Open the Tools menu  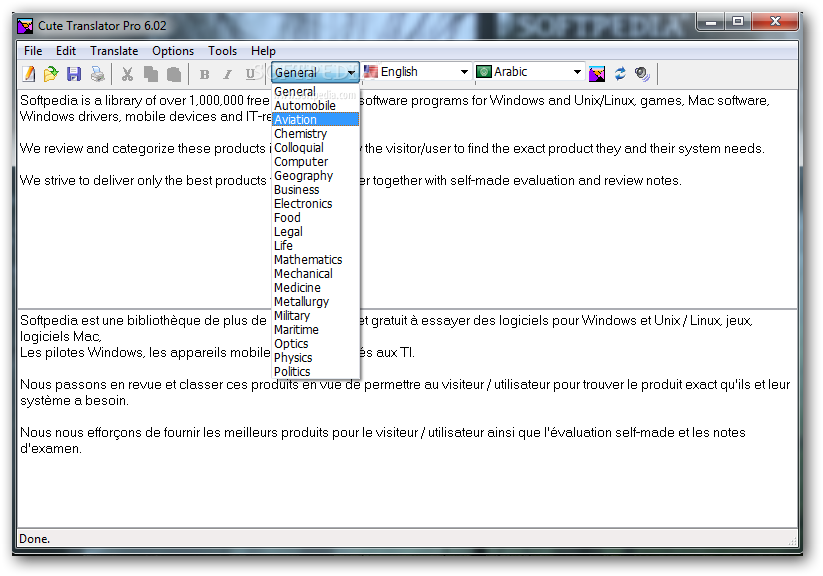[x=223, y=51]
